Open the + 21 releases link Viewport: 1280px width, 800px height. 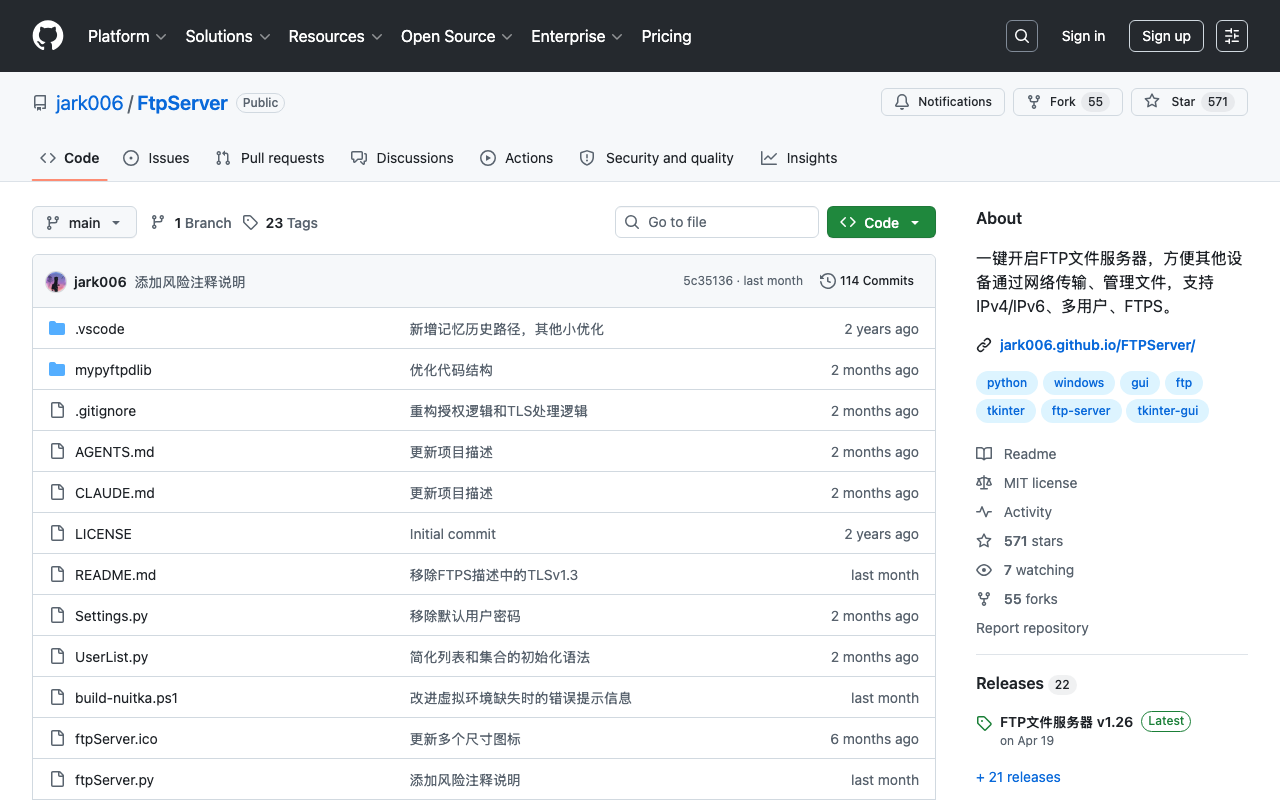pyautogui.click(x=1018, y=777)
